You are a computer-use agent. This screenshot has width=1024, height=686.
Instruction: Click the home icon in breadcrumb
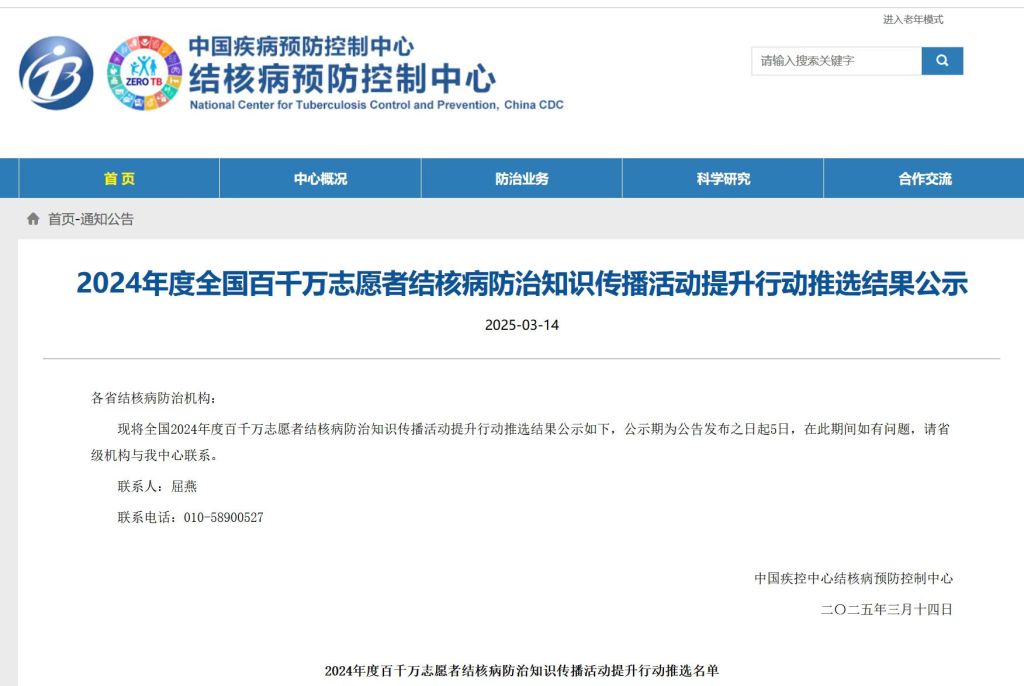pos(33,219)
